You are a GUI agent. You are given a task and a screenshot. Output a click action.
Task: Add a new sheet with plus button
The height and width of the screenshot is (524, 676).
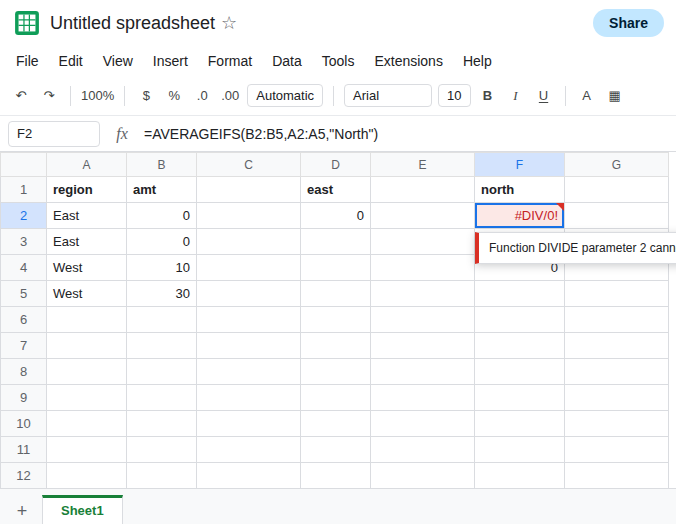pos(22,511)
